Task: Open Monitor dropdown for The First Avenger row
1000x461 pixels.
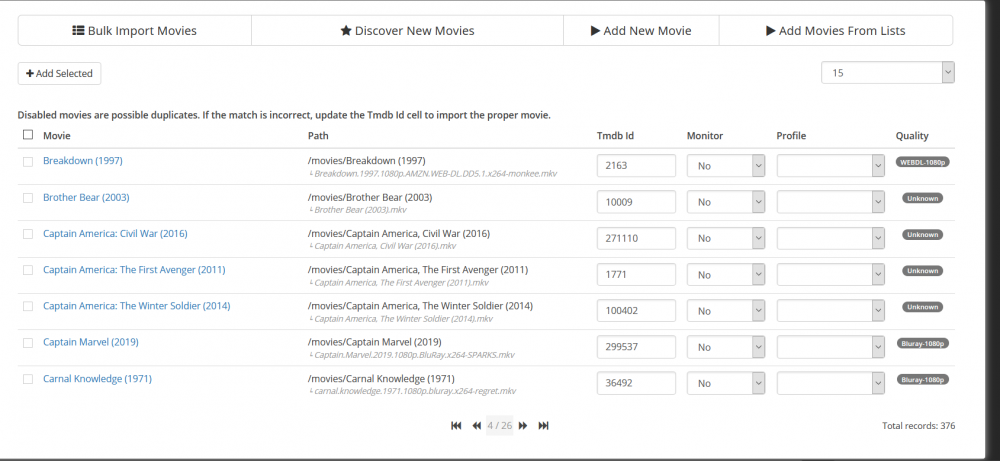Action: [726, 275]
